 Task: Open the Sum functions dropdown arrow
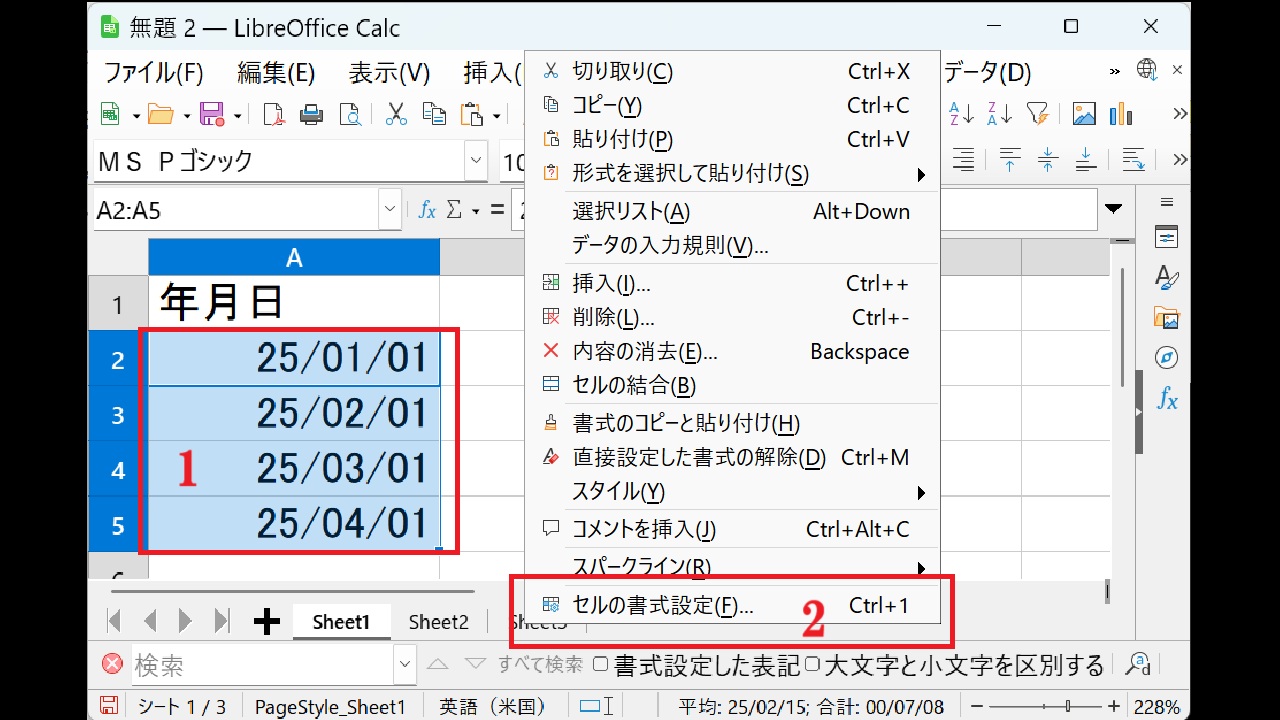pos(475,211)
